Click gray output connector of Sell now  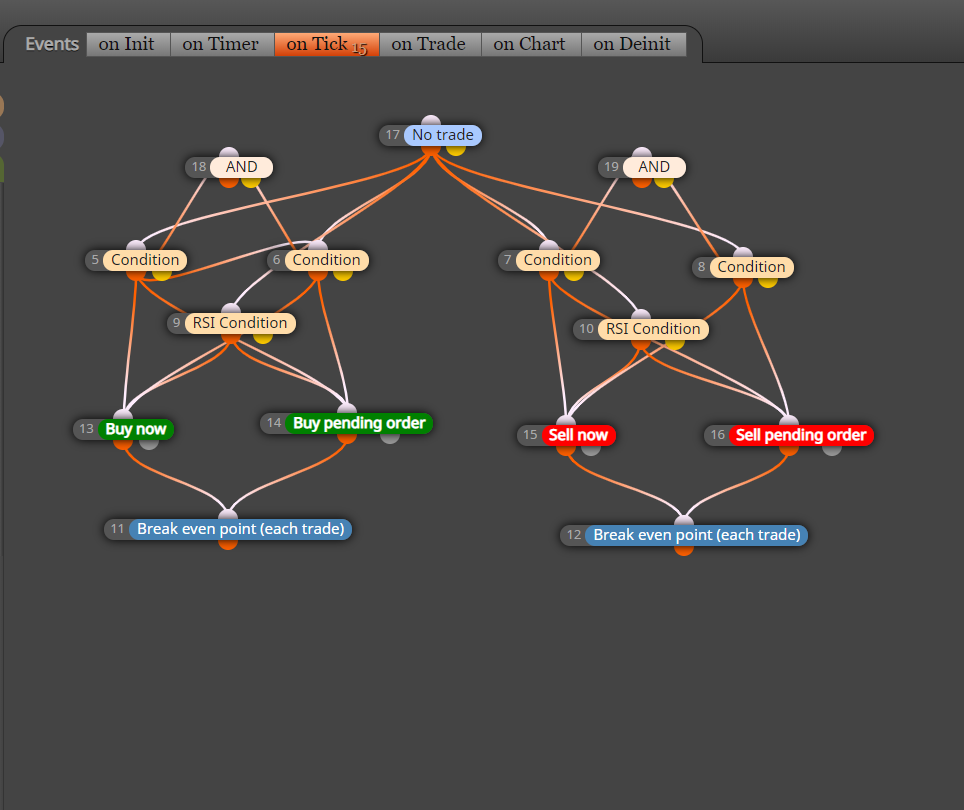591,449
